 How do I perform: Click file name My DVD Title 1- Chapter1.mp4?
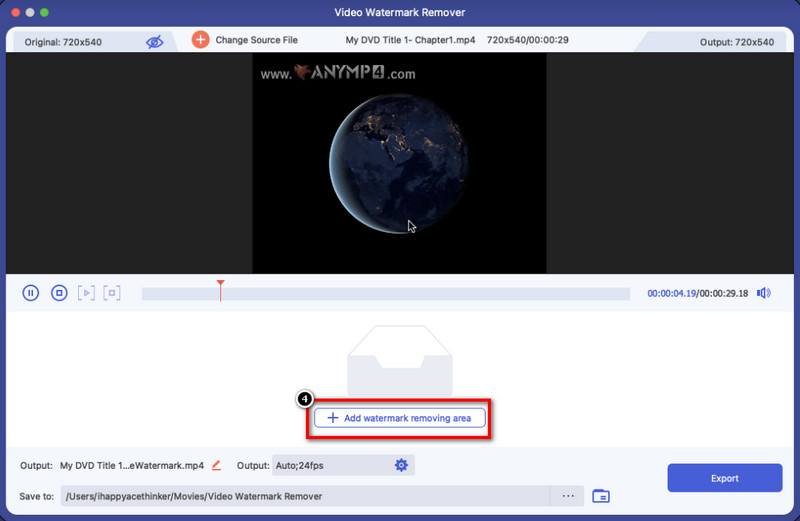coord(410,40)
